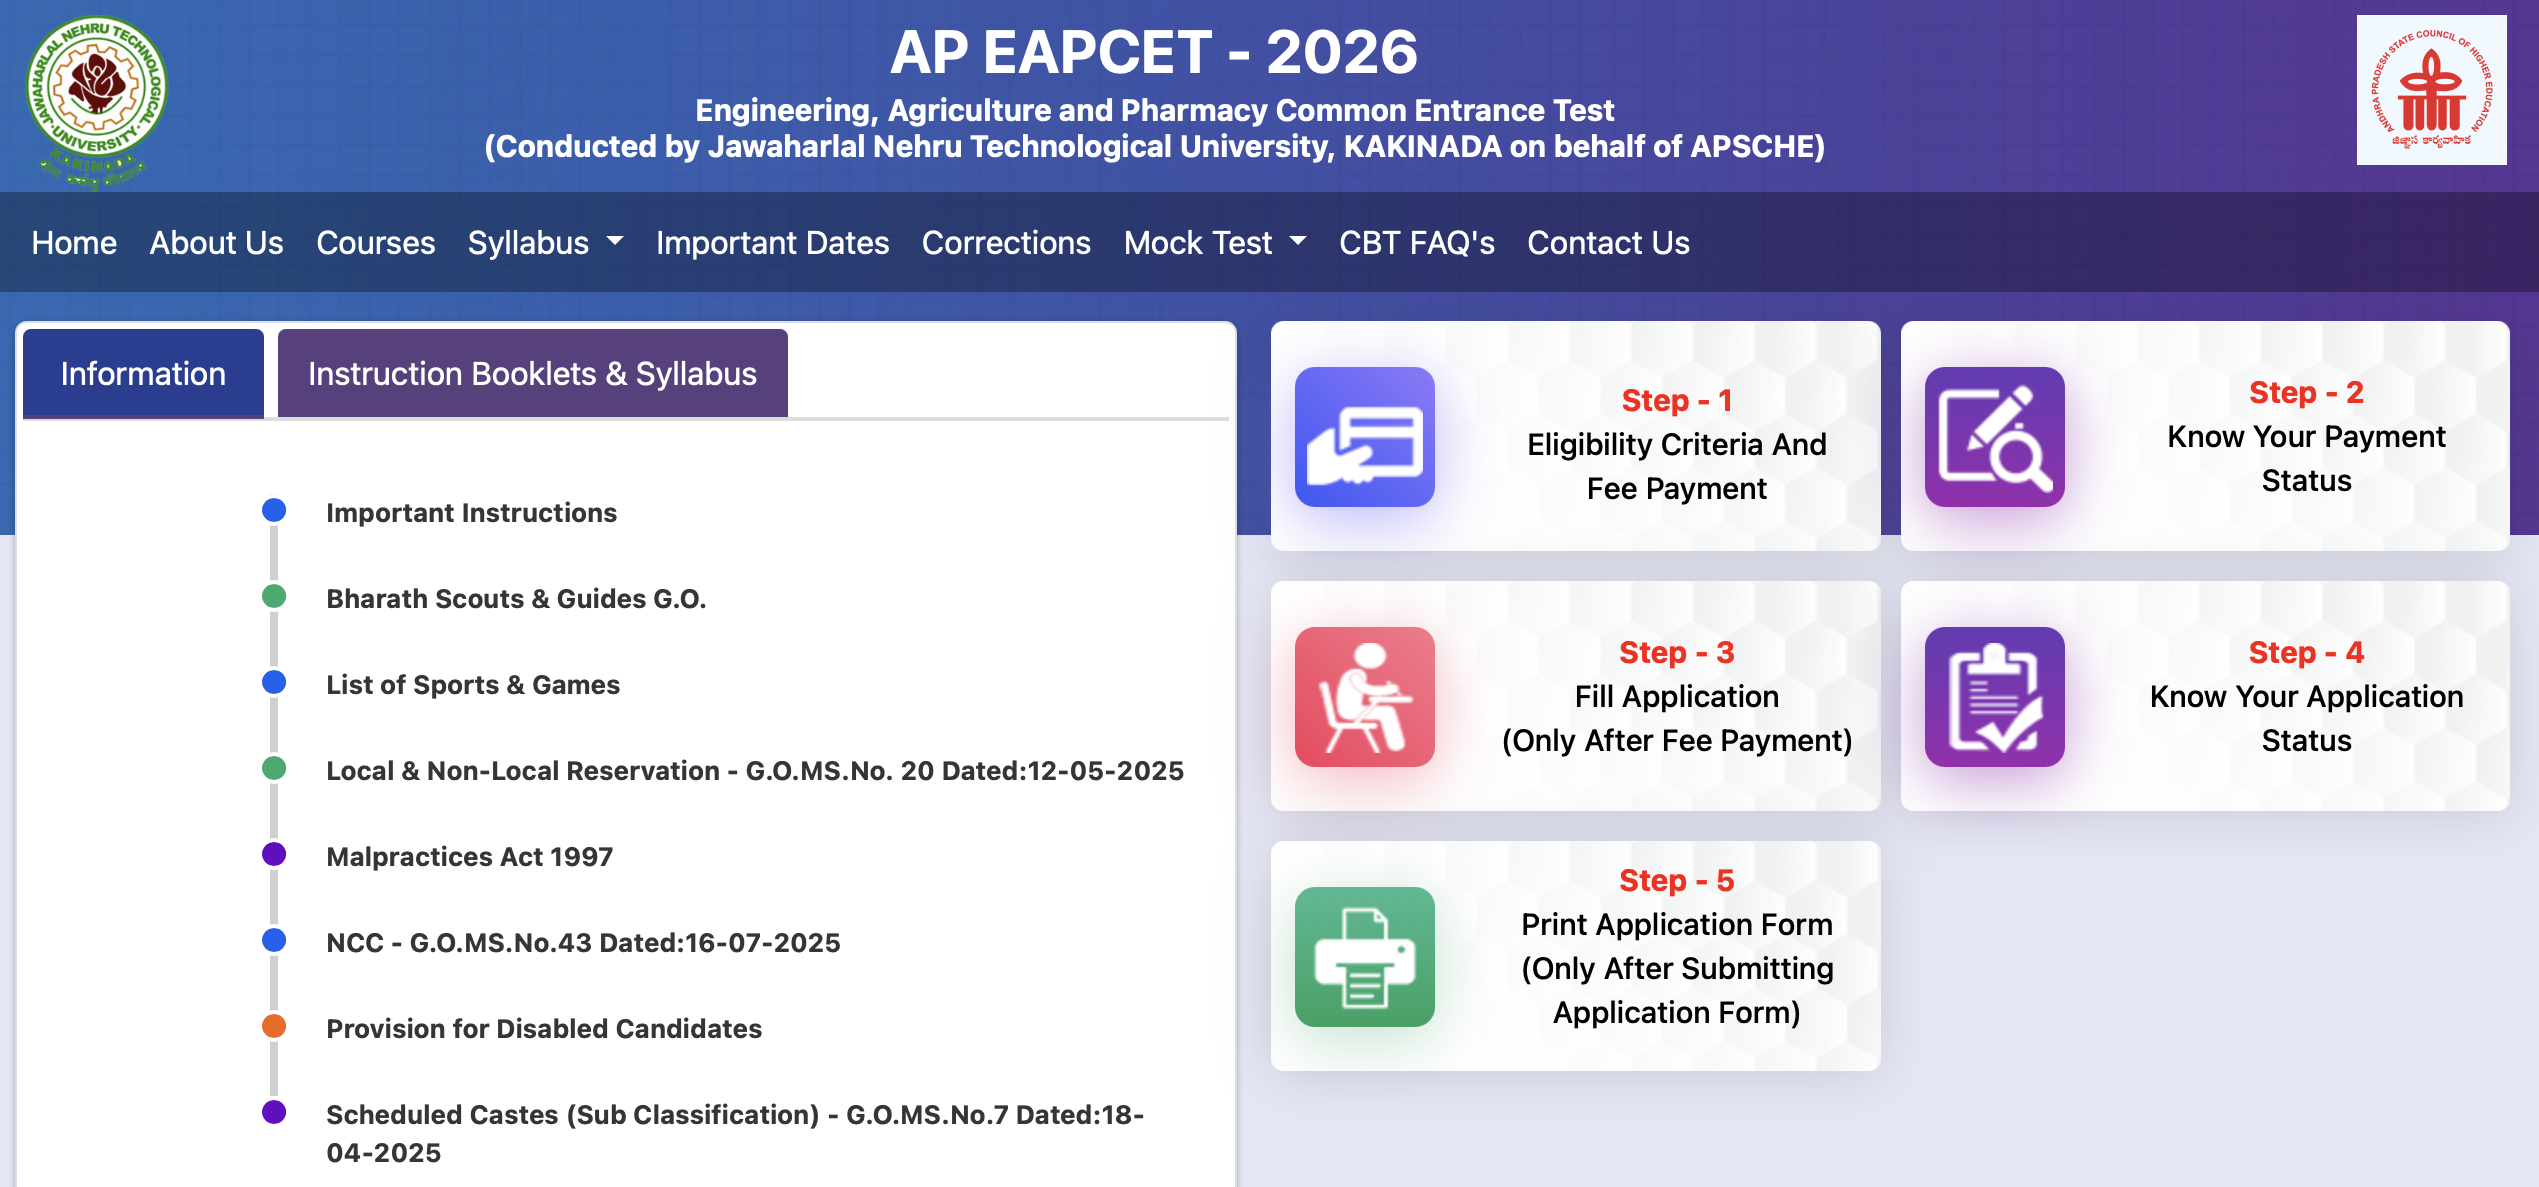2539x1187 pixels.
Task: View the Malpractices Act 1997 document
Action: 470,855
